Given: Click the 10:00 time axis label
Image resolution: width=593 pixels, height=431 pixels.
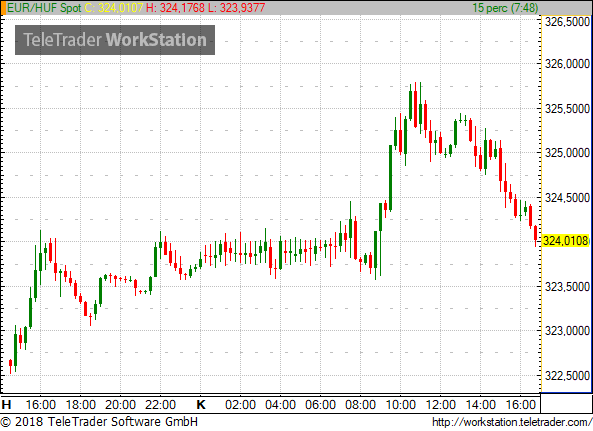Looking at the screenshot, I should coord(401,405).
